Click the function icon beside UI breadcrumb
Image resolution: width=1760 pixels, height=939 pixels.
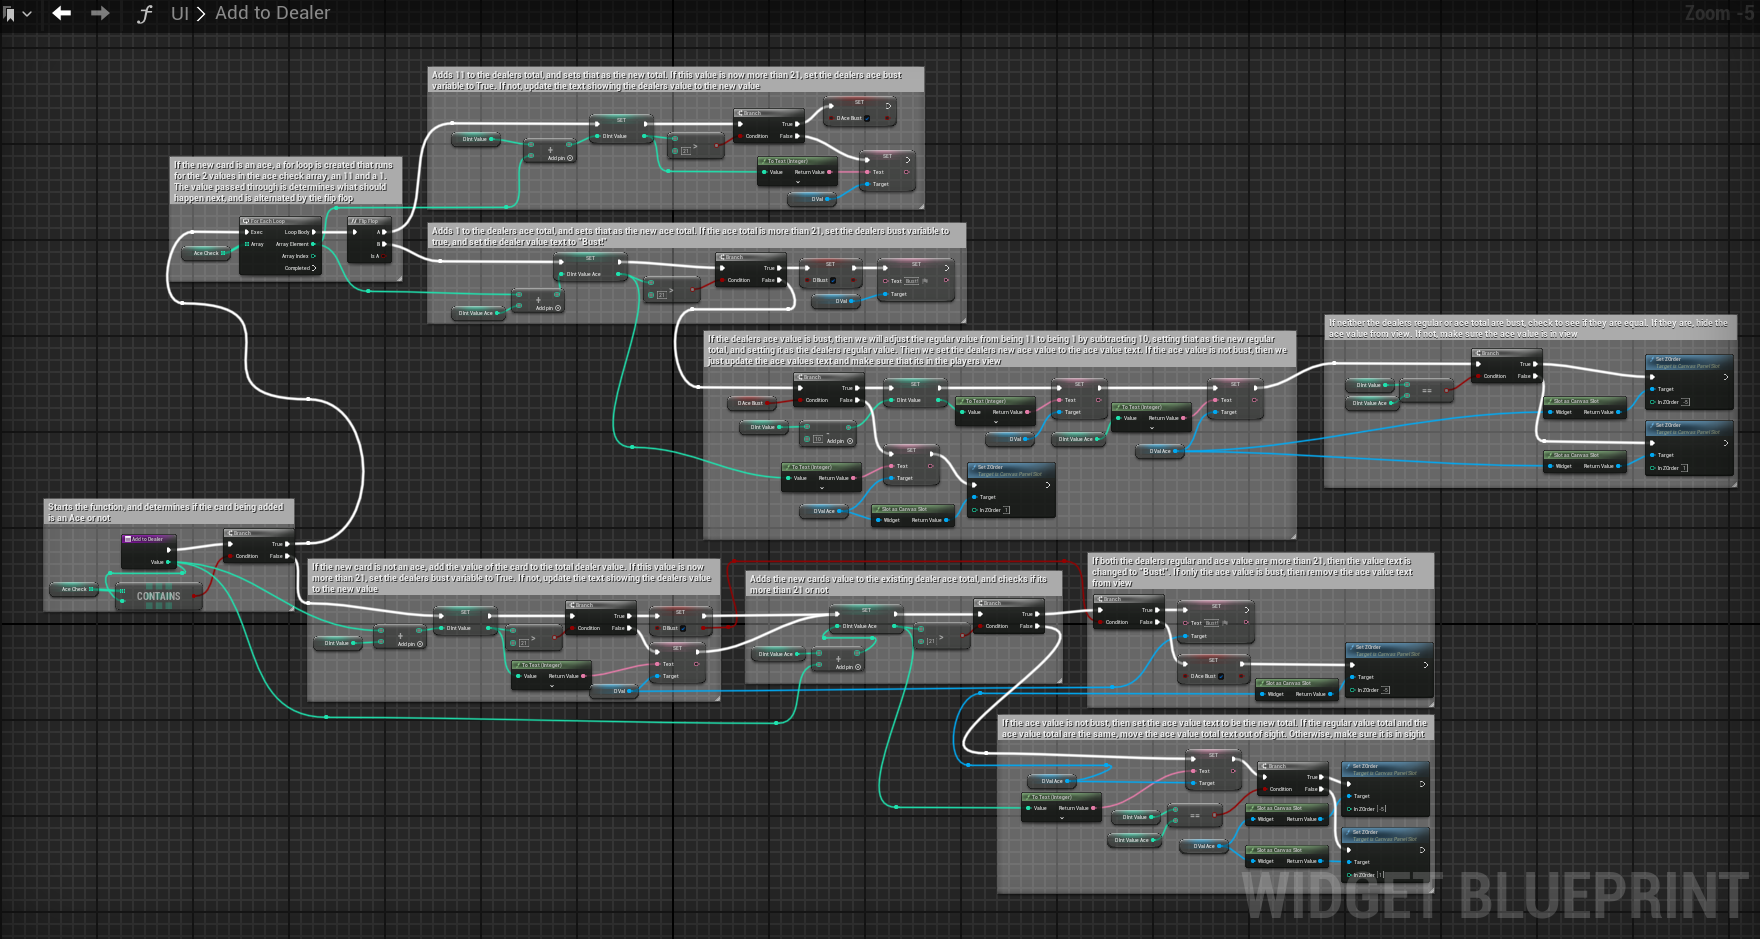(x=145, y=14)
